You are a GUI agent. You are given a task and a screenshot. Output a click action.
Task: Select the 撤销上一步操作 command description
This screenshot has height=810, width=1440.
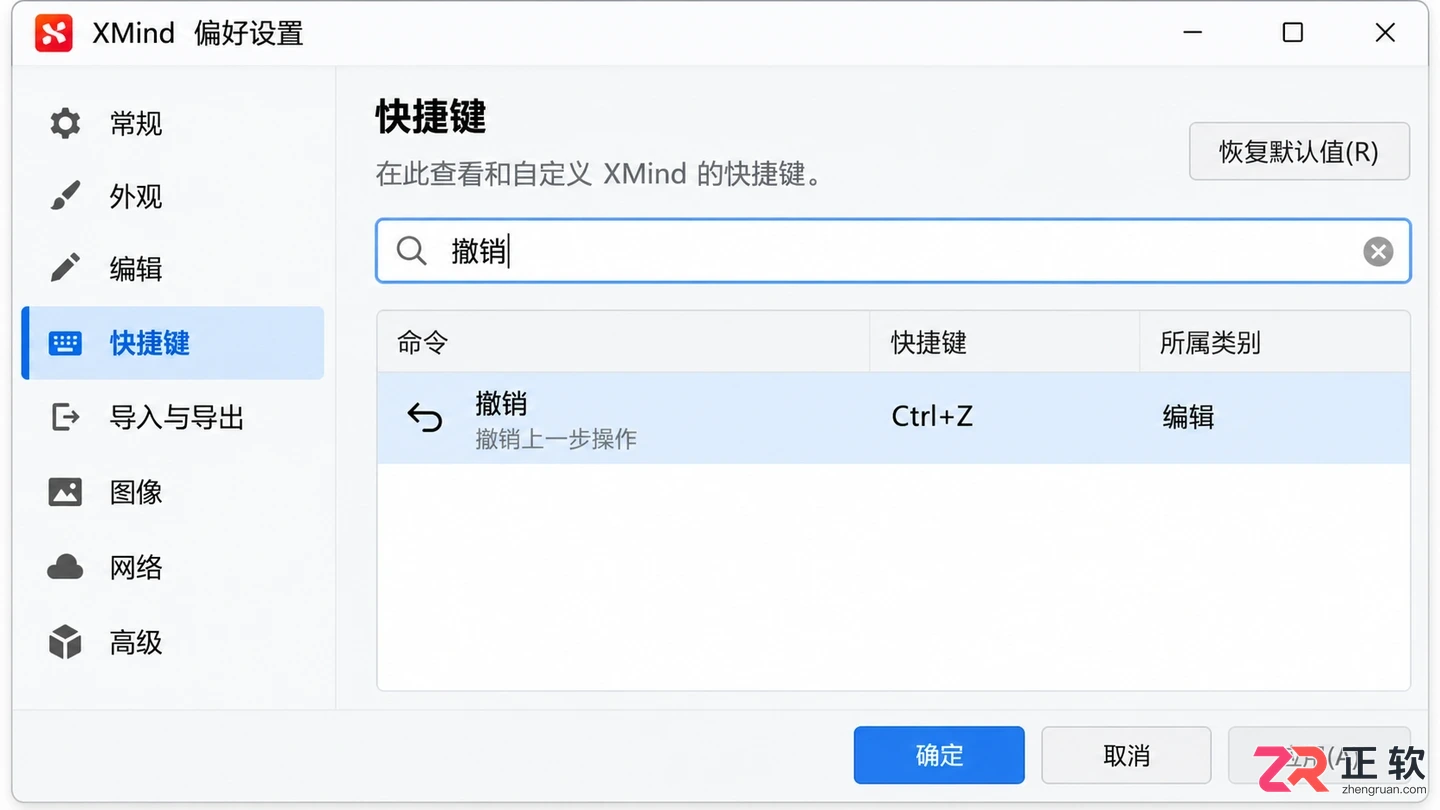click(x=556, y=439)
